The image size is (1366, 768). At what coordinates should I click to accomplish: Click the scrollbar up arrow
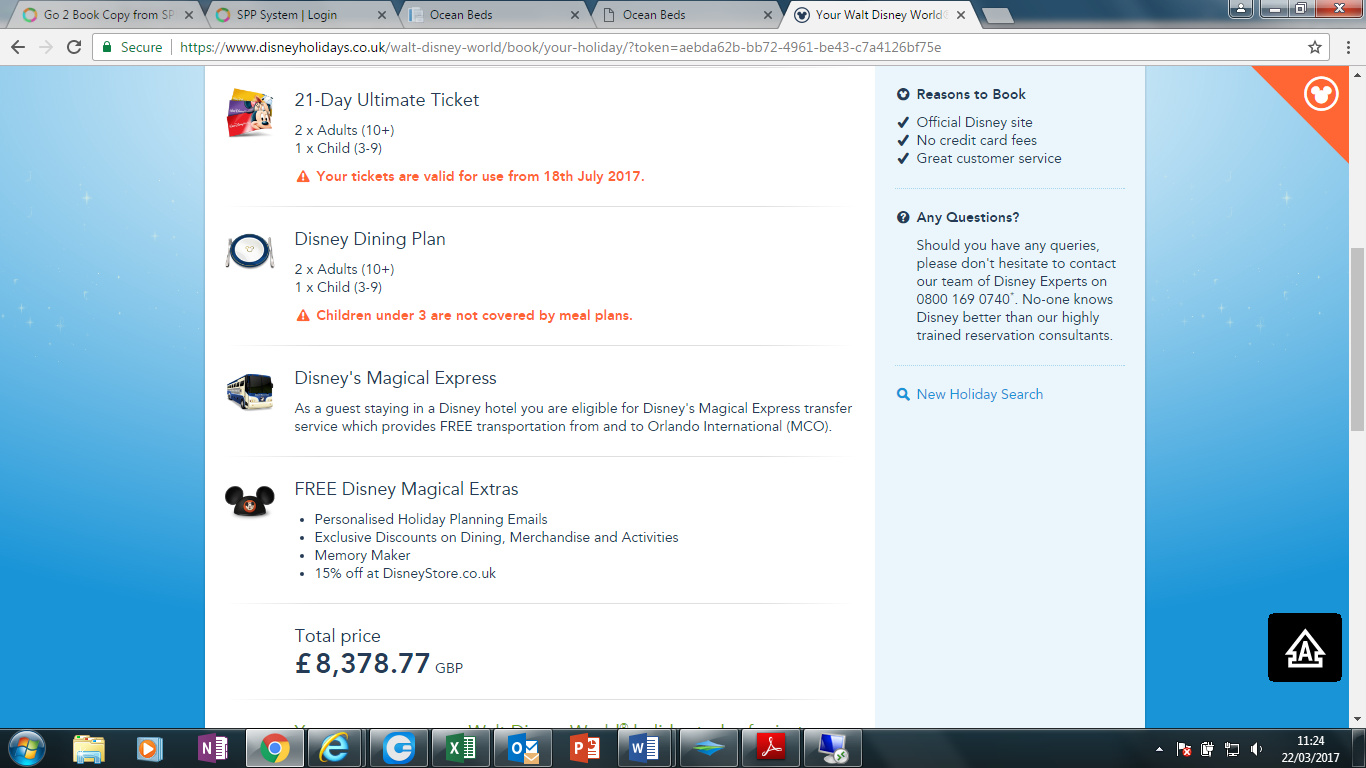click(x=1357, y=74)
